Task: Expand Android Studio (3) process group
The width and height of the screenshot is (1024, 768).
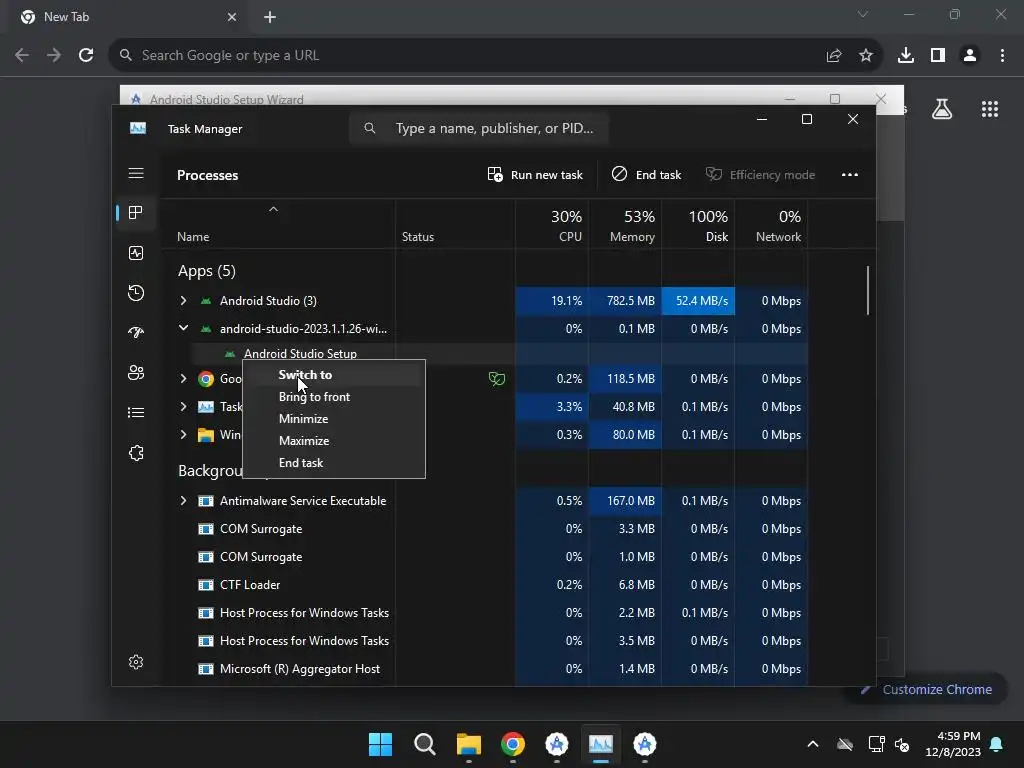Action: [184, 300]
